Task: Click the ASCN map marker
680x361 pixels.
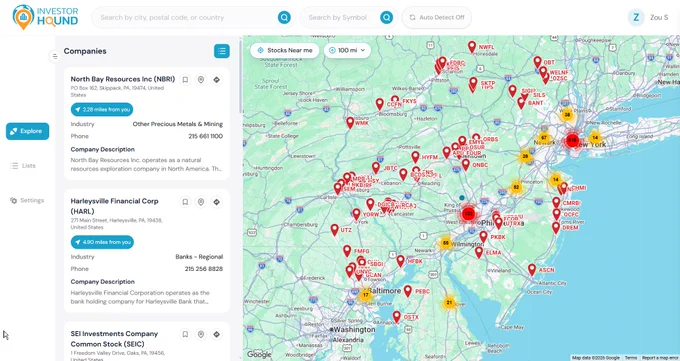Action: [532, 269]
